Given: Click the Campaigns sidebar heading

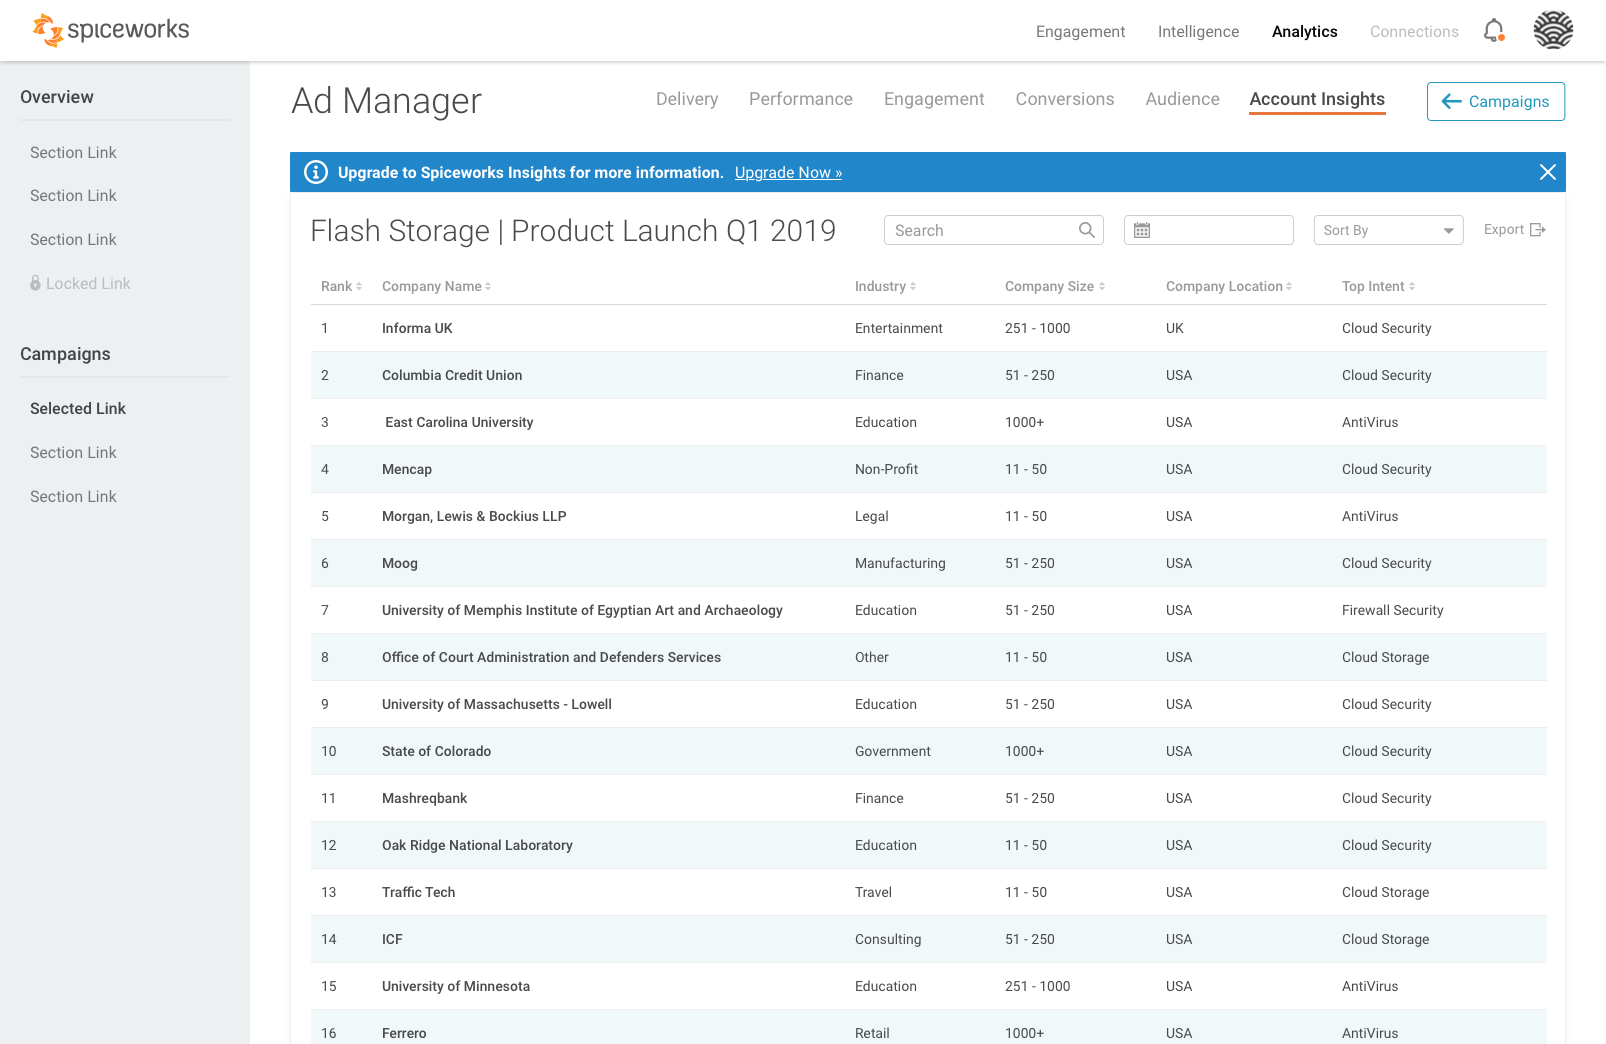Looking at the screenshot, I should (65, 354).
